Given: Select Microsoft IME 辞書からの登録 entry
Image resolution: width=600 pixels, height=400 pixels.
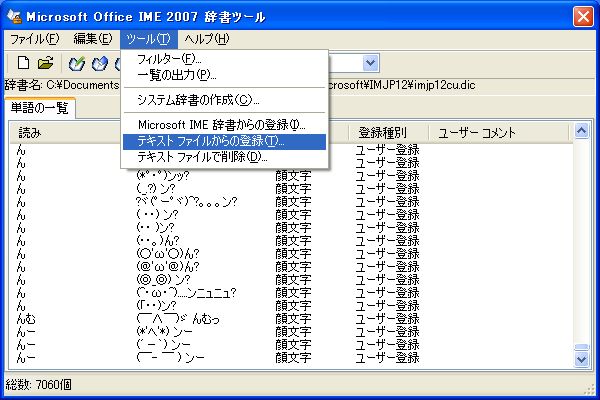Looking at the screenshot, I should (224, 125).
